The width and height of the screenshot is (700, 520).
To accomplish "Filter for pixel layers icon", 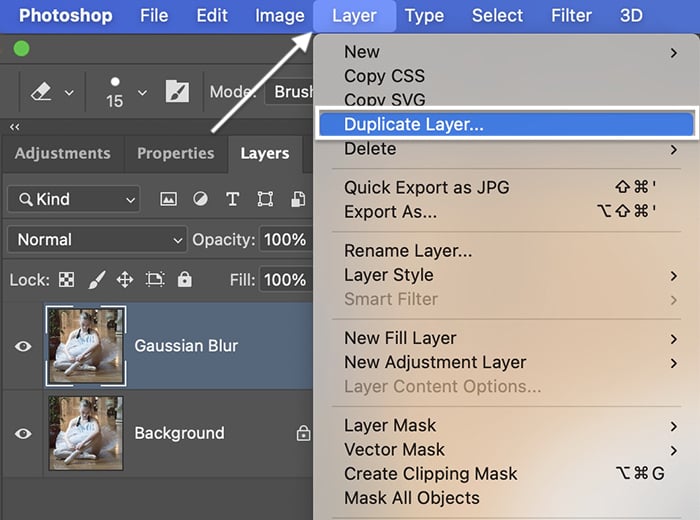I will (x=168, y=199).
